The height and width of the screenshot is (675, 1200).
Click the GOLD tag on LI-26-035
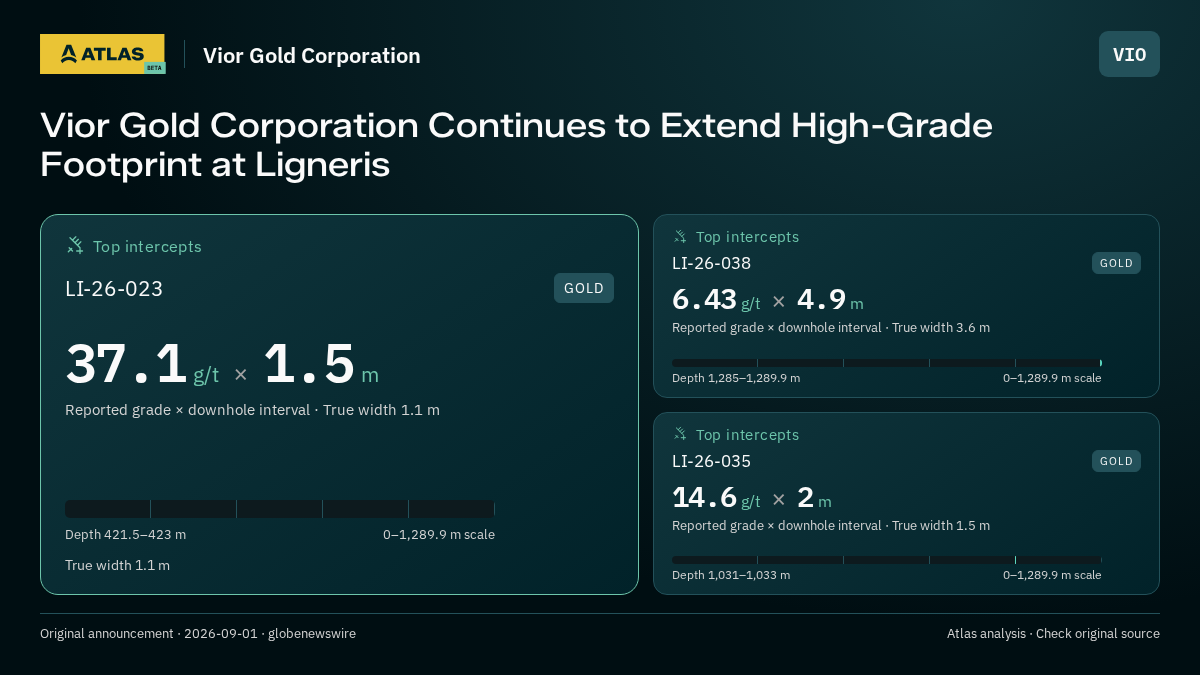coord(1116,461)
